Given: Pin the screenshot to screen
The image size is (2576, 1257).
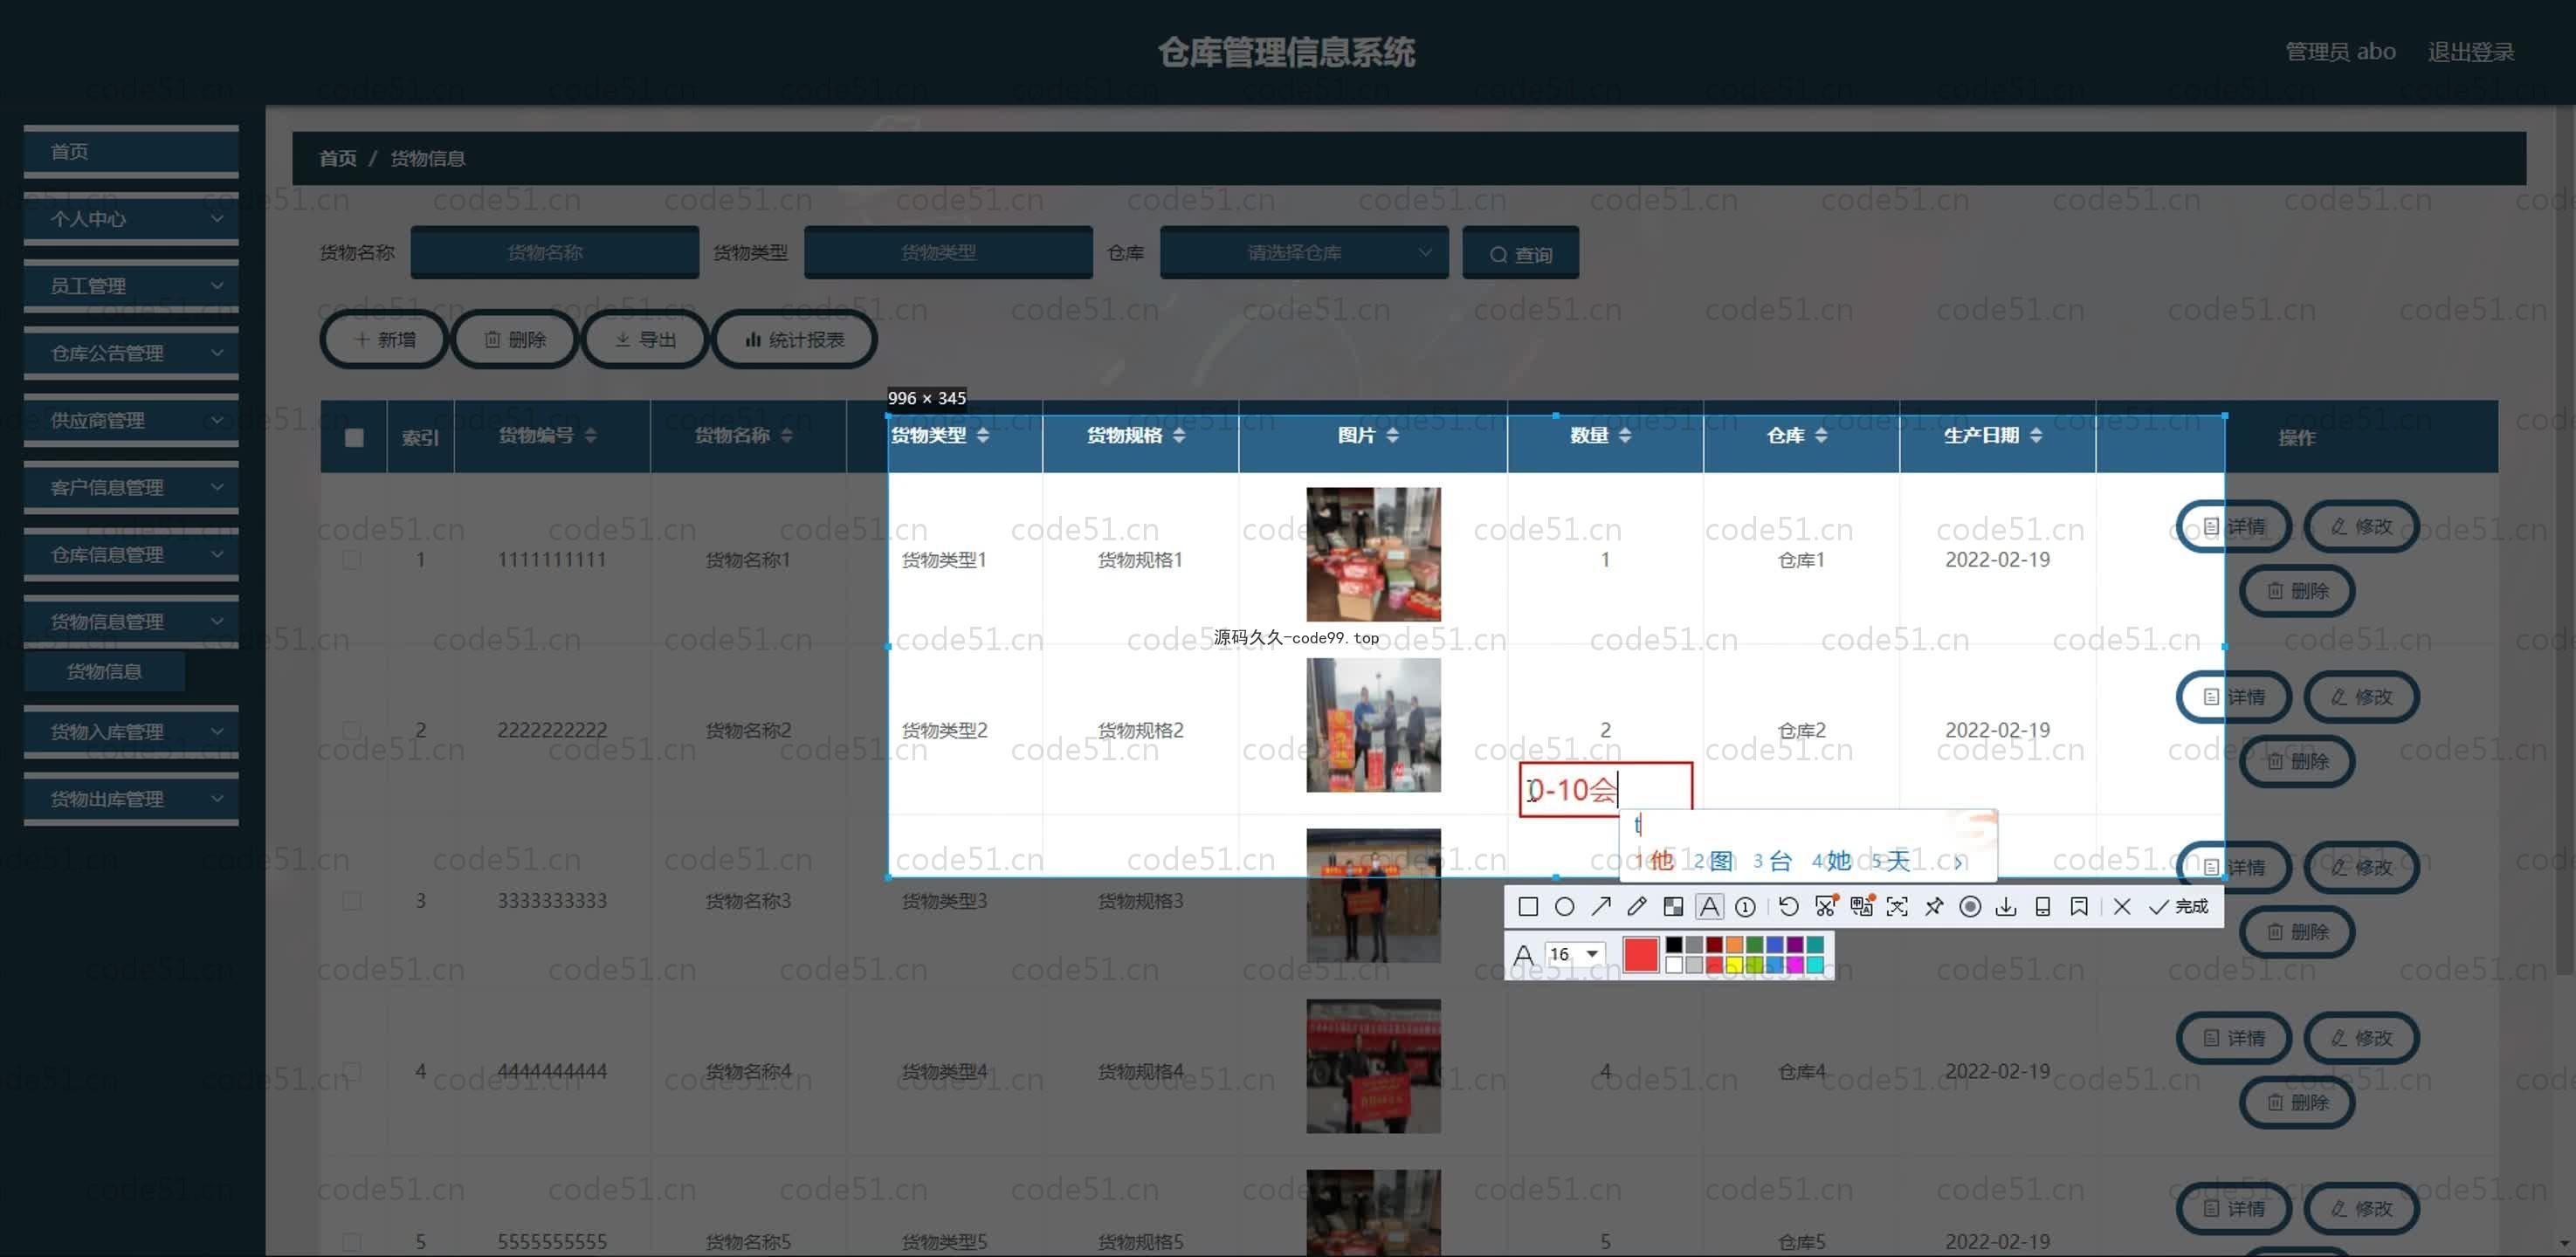Looking at the screenshot, I should point(1934,907).
